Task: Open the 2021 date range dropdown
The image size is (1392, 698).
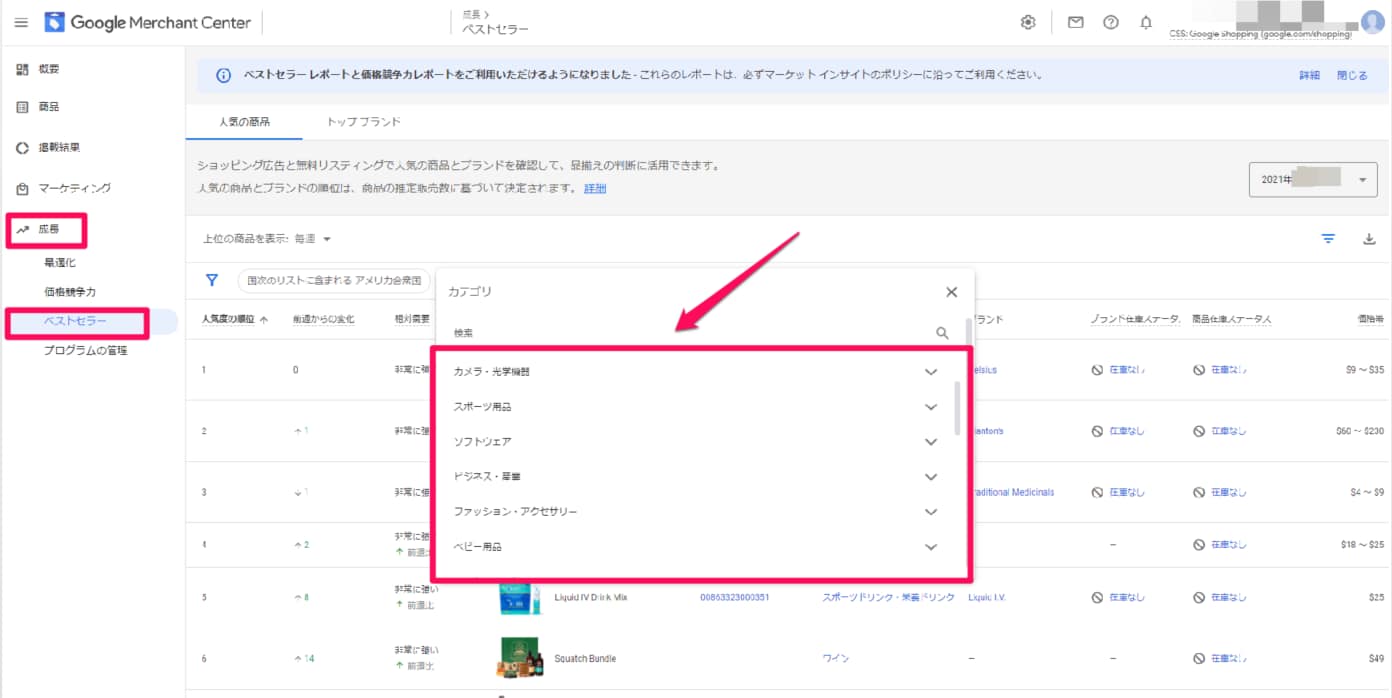Action: pyautogui.click(x=1312, y=180)
